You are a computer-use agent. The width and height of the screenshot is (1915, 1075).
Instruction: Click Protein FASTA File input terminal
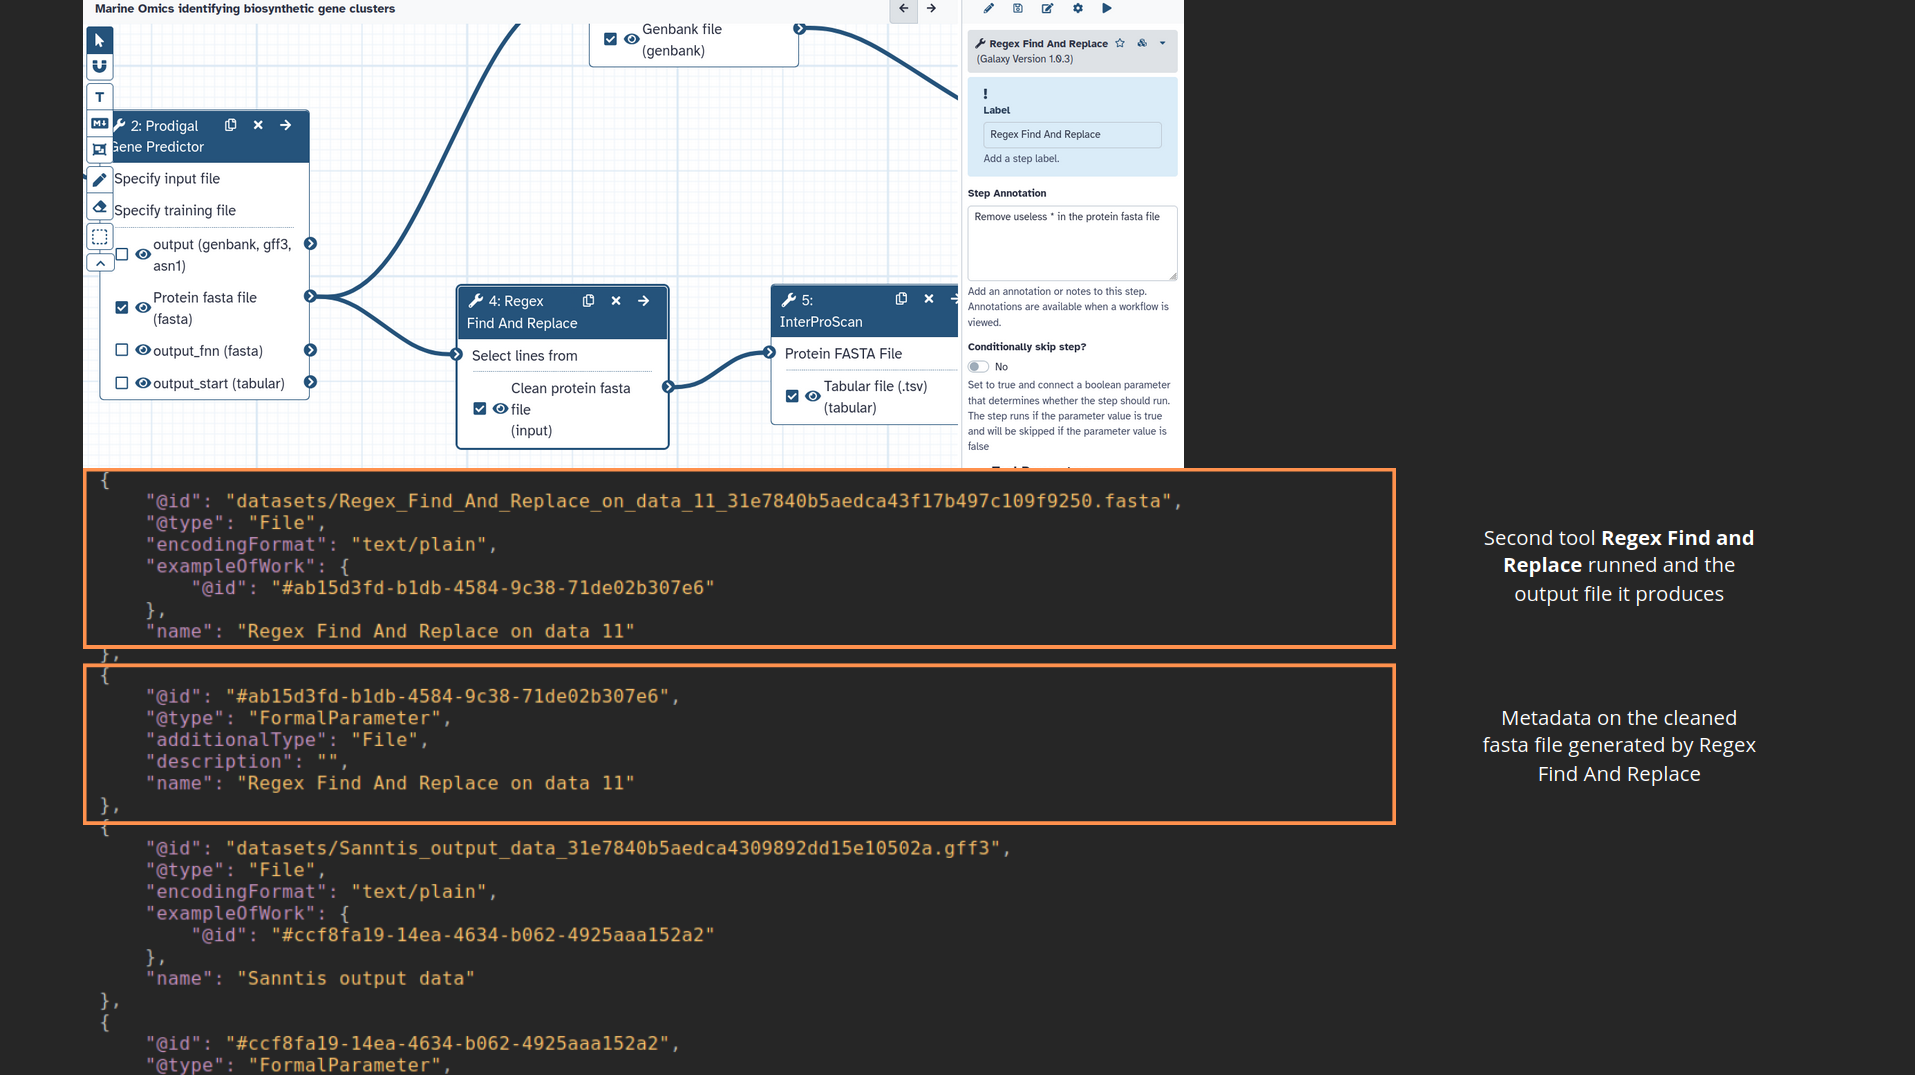coord(769,353)
